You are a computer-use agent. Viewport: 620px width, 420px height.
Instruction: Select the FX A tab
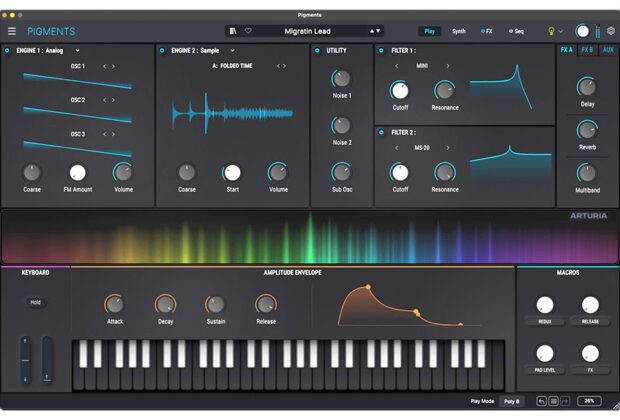(567, 50)
